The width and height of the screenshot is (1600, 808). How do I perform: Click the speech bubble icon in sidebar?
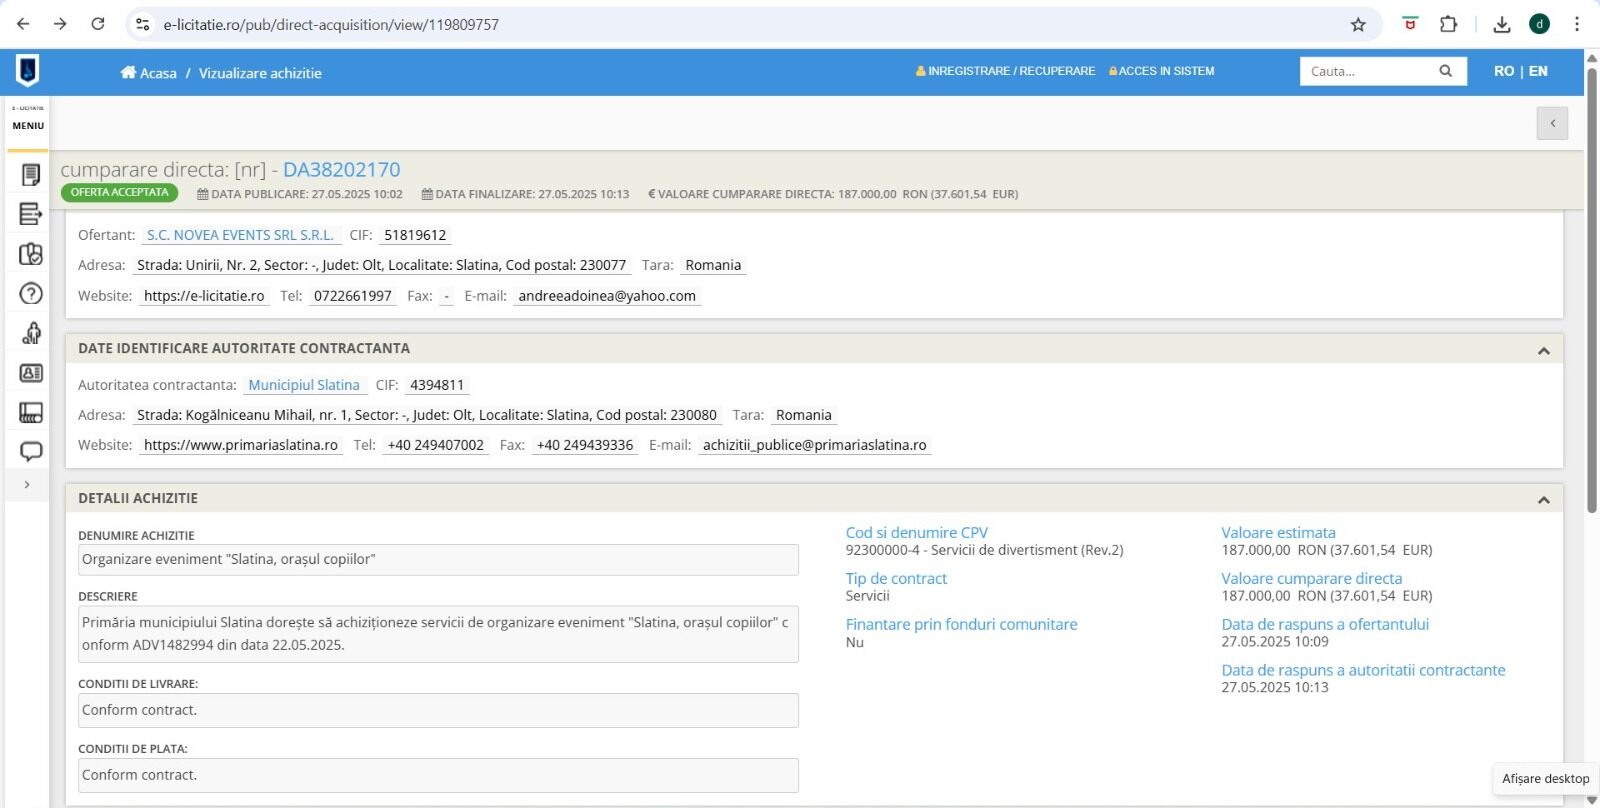coord(31,451)
